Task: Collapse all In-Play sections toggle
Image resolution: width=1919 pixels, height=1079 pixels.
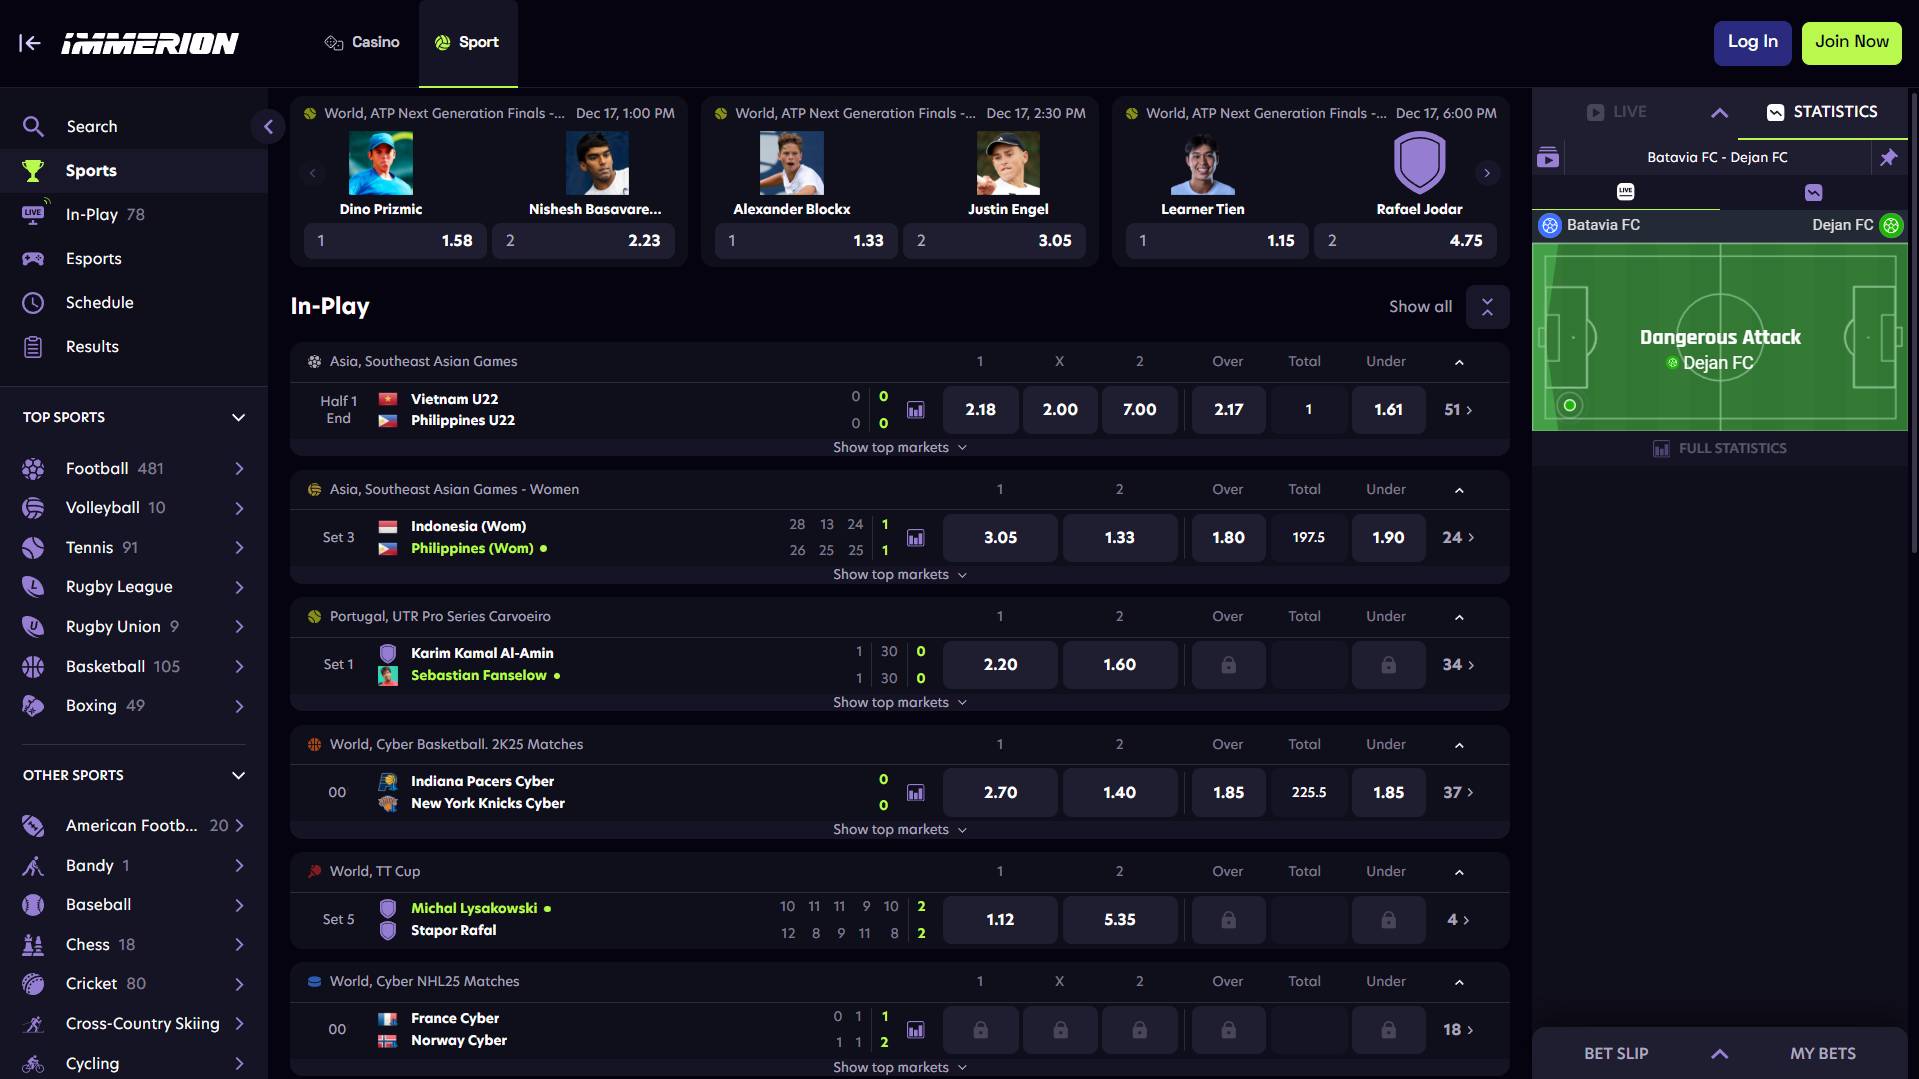Action: point(1487,307)
